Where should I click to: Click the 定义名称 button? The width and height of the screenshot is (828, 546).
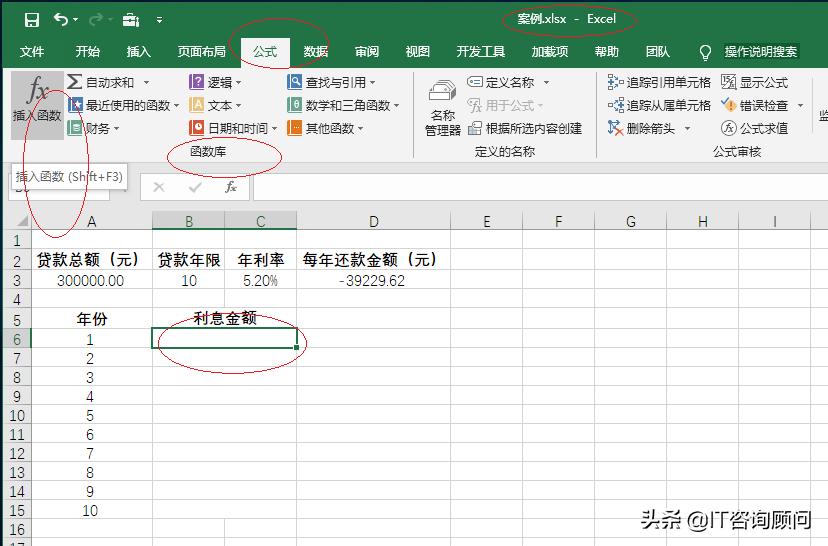click(x=501, y=82)
